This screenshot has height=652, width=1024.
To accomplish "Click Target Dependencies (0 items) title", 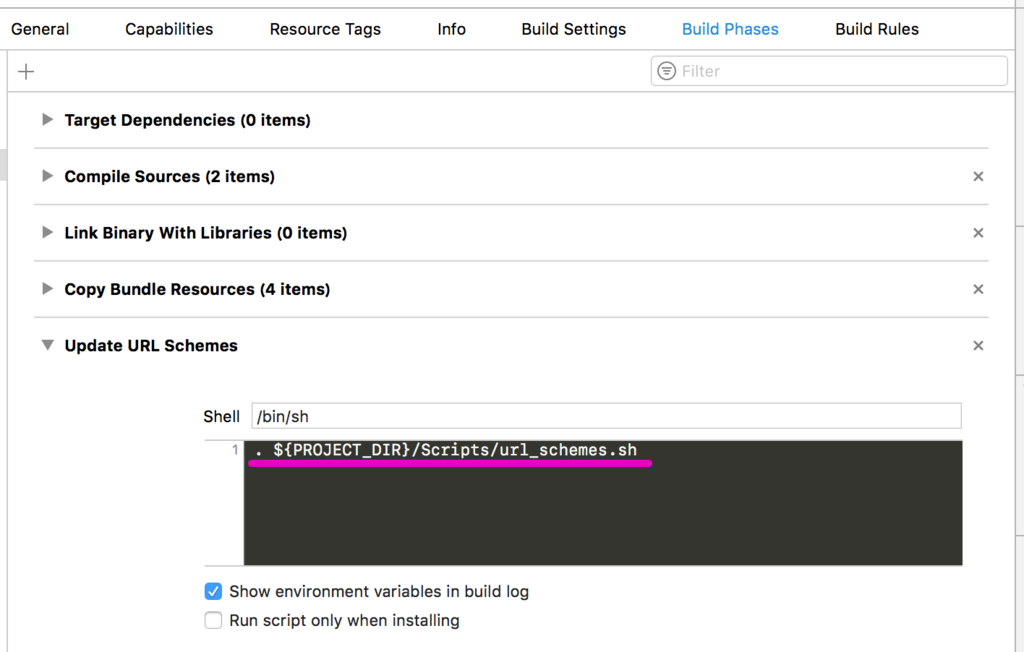I will click(x=187, y=120).
